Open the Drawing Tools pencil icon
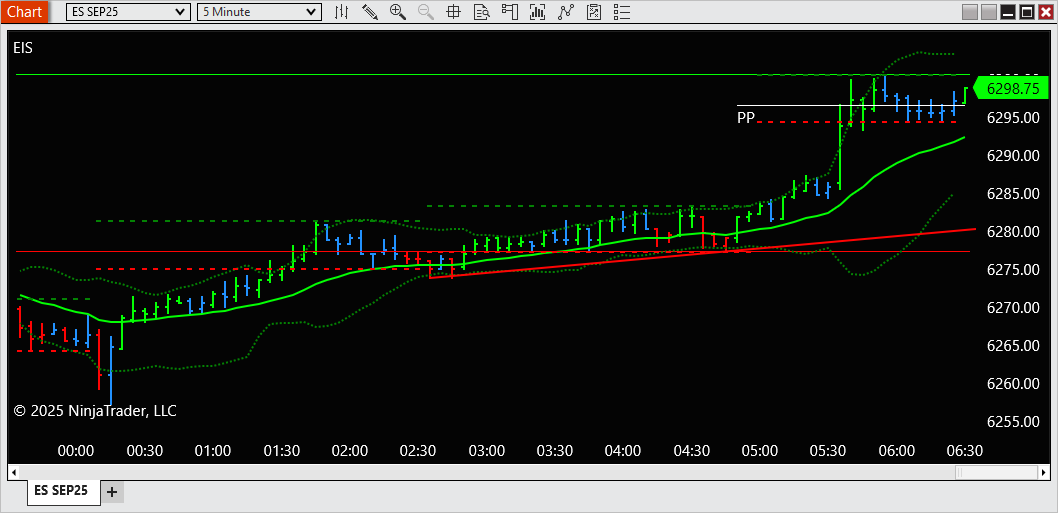This screenshot has width=1058, height=513. point(370,11)
